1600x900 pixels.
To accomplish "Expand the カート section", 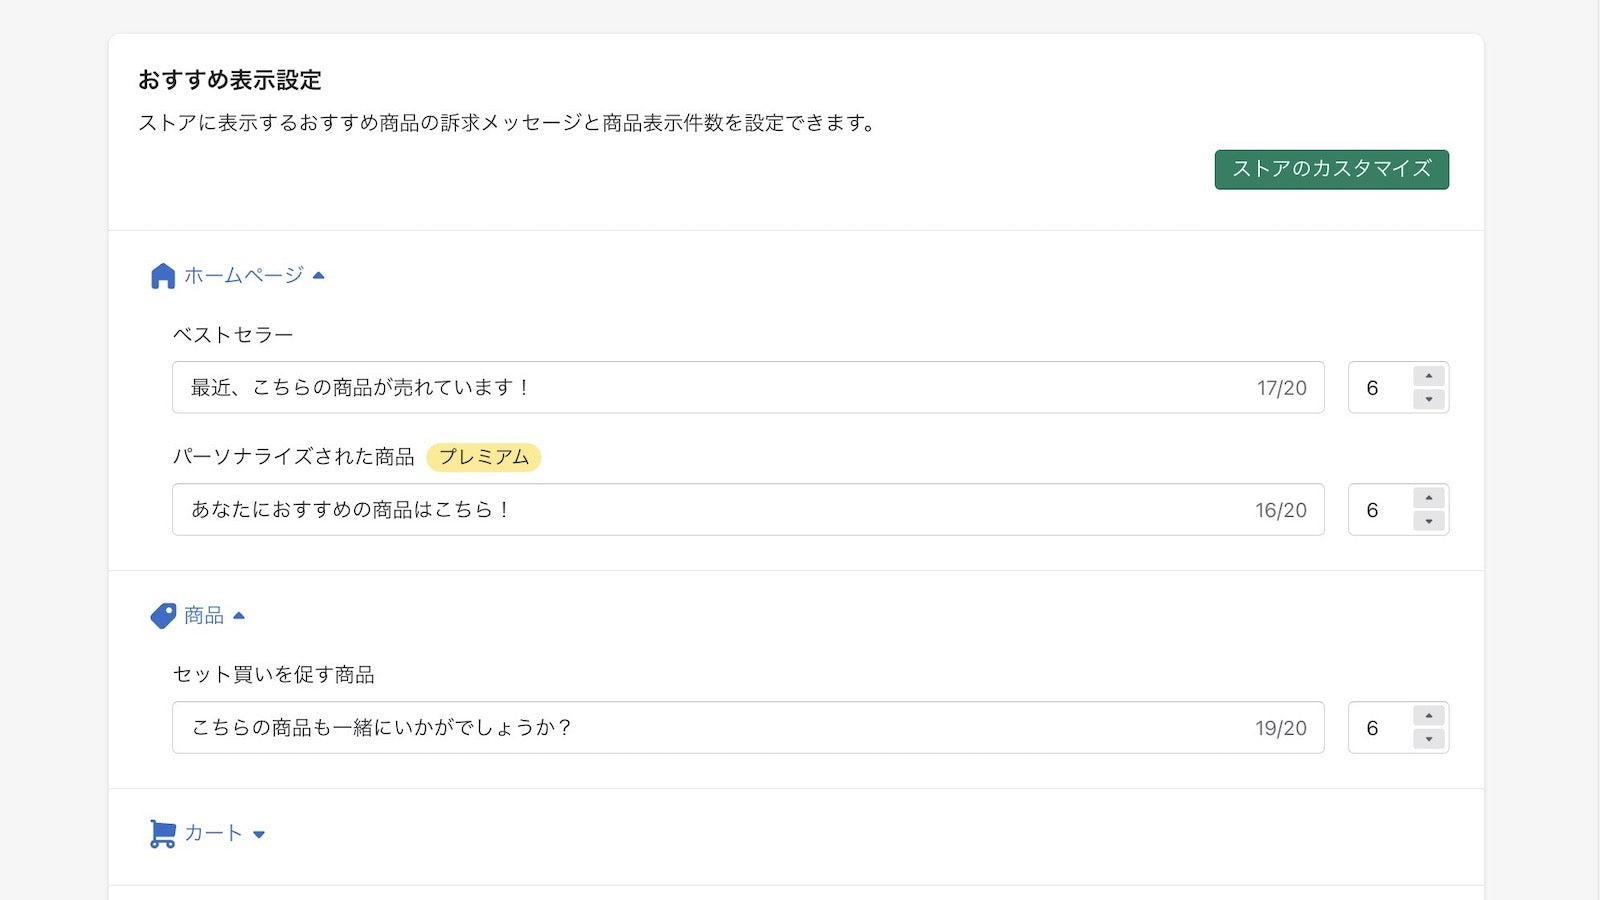I will point(260,832).
